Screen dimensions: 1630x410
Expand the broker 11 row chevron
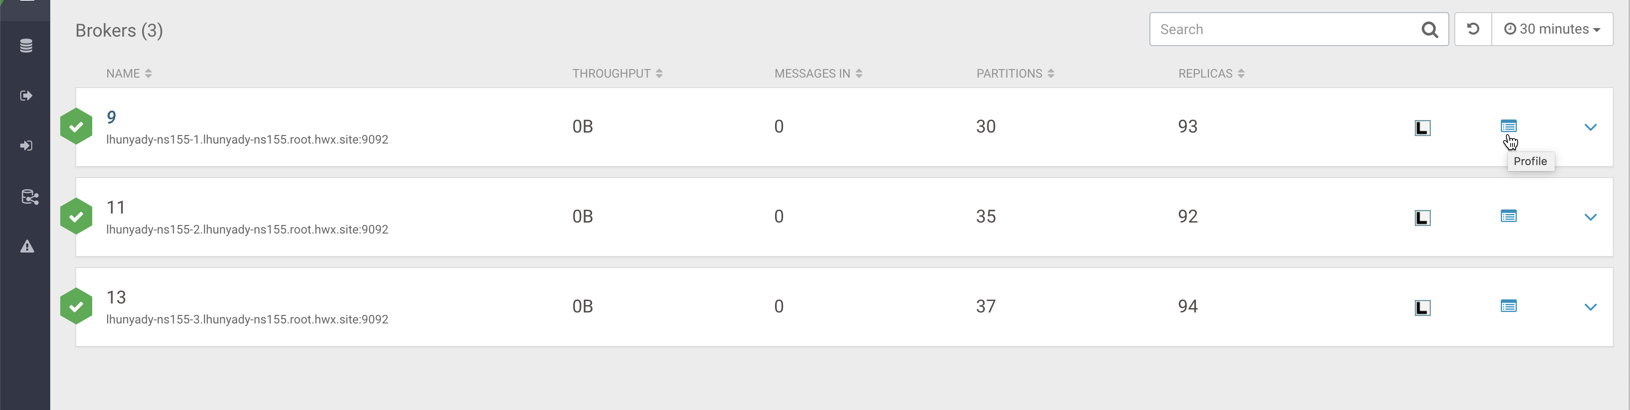[x=1590, y=217]
